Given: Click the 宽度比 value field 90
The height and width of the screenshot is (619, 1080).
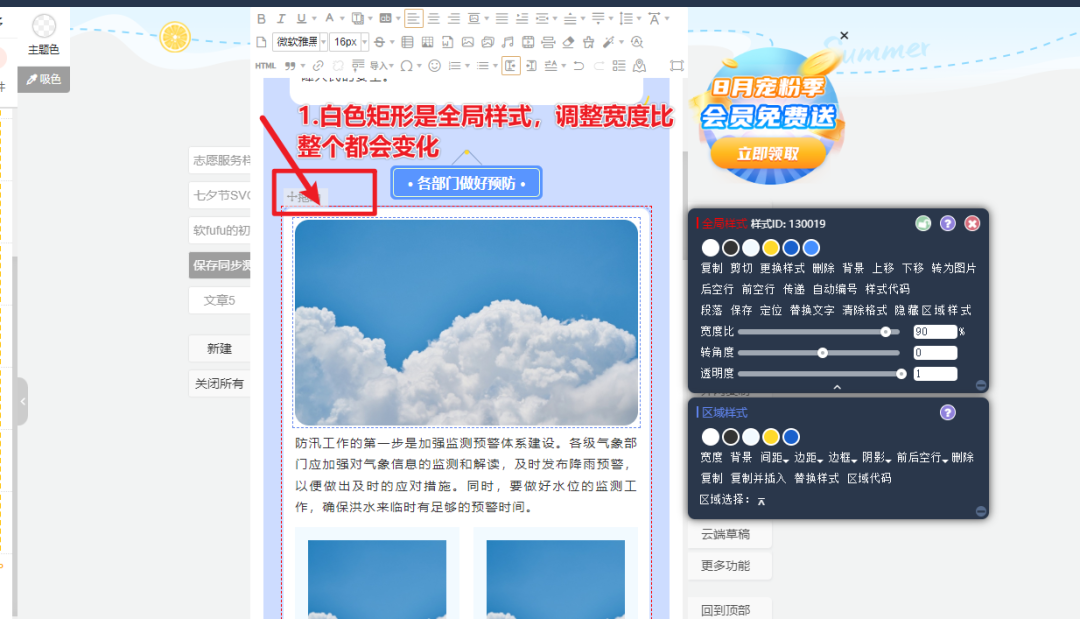Looking at the screenshot, I should [935, 332].
